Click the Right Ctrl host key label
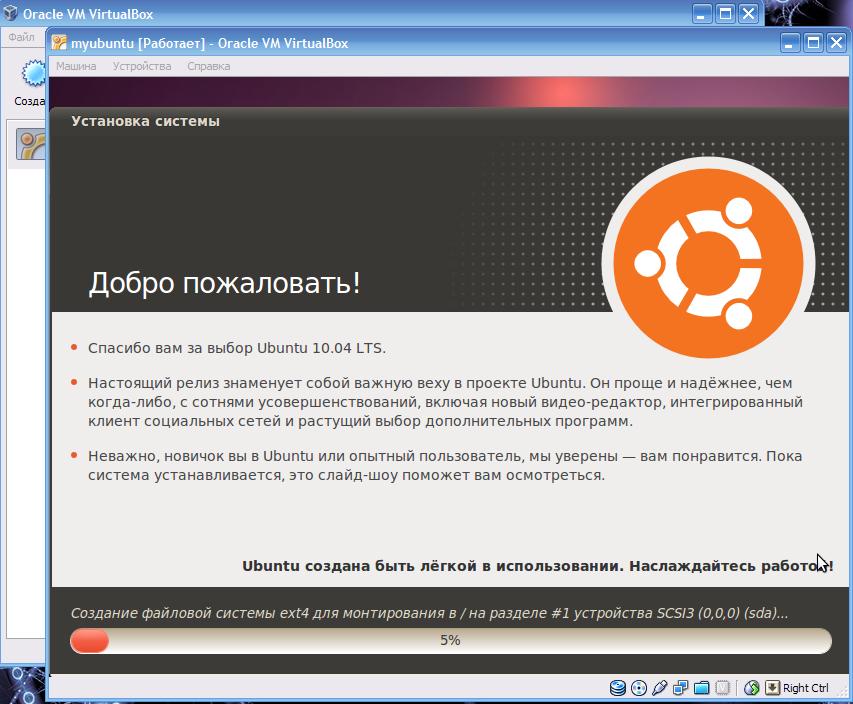 (x=805, y=688)
